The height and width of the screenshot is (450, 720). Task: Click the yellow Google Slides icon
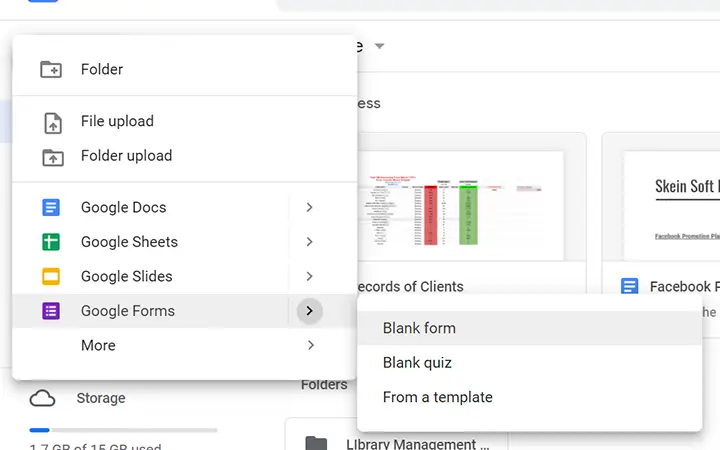pos(51,276)
